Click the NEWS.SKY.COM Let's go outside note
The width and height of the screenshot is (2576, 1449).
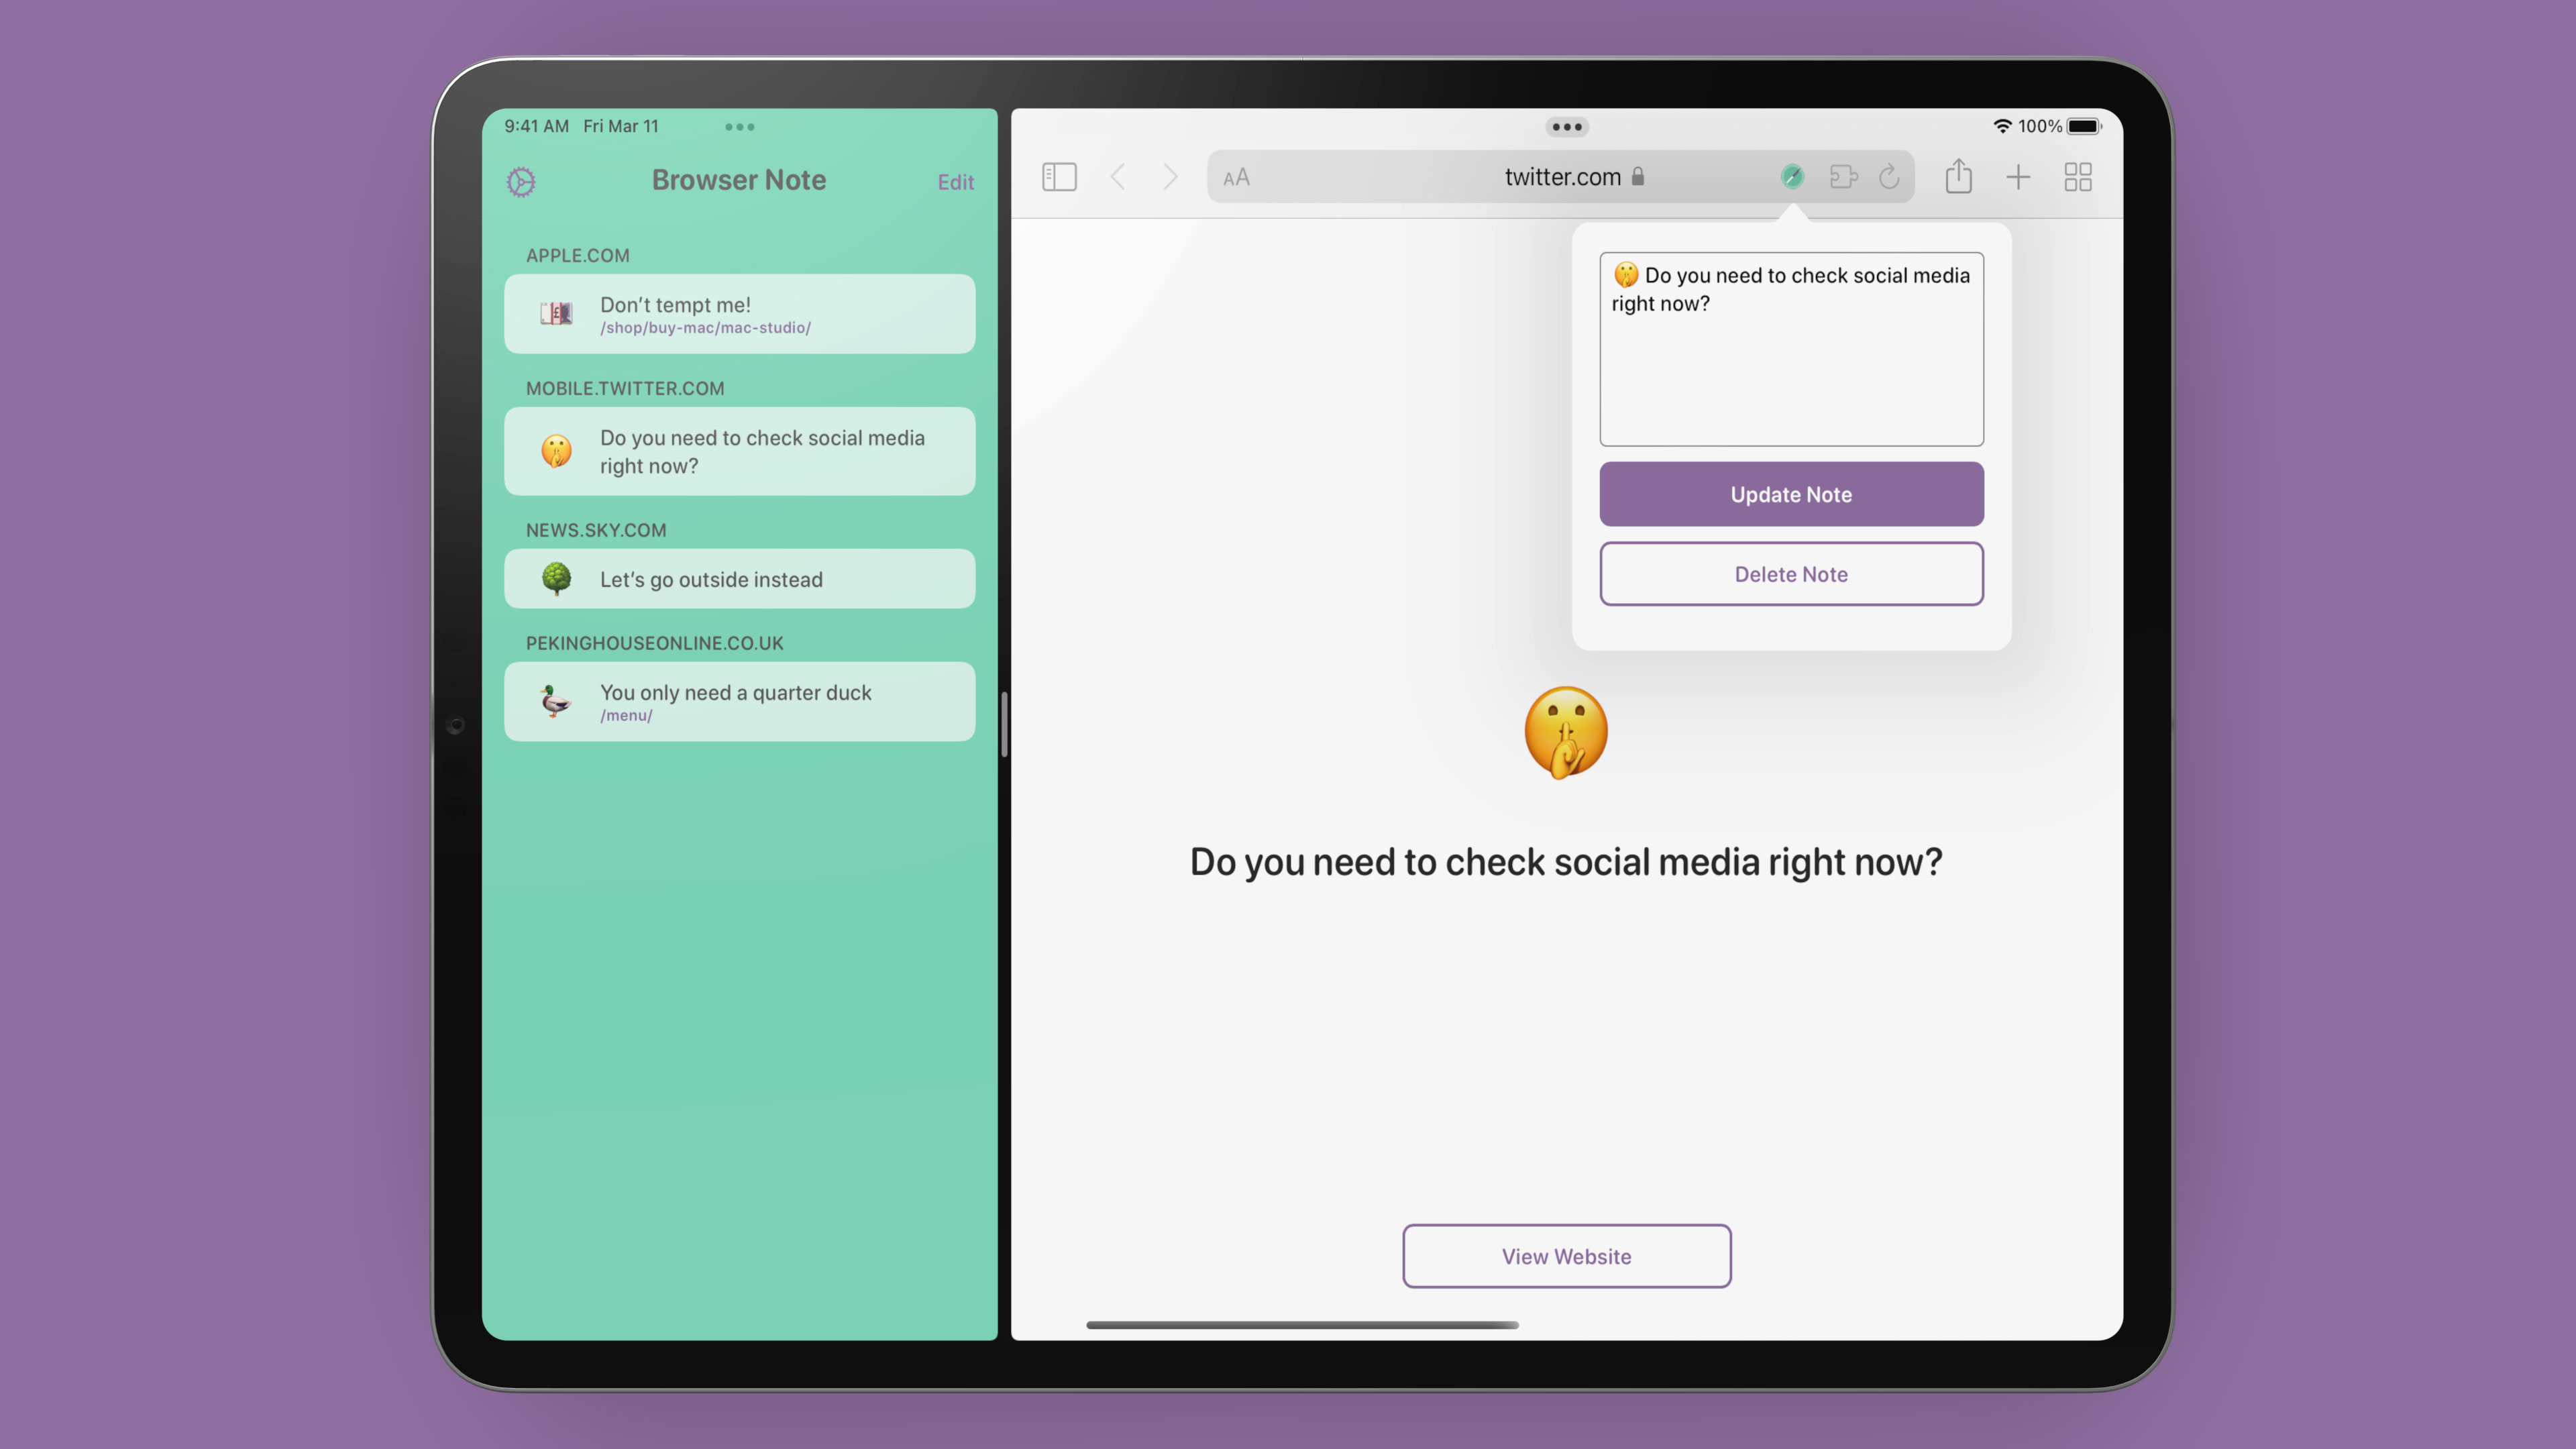pos(738,578)
